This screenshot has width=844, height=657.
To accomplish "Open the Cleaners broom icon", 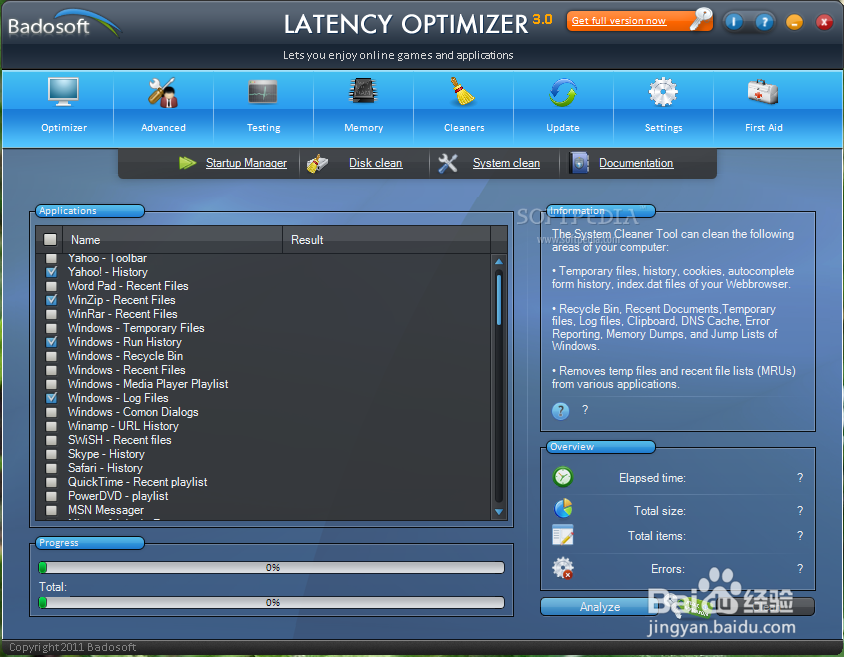I will [x=462, y=91].
